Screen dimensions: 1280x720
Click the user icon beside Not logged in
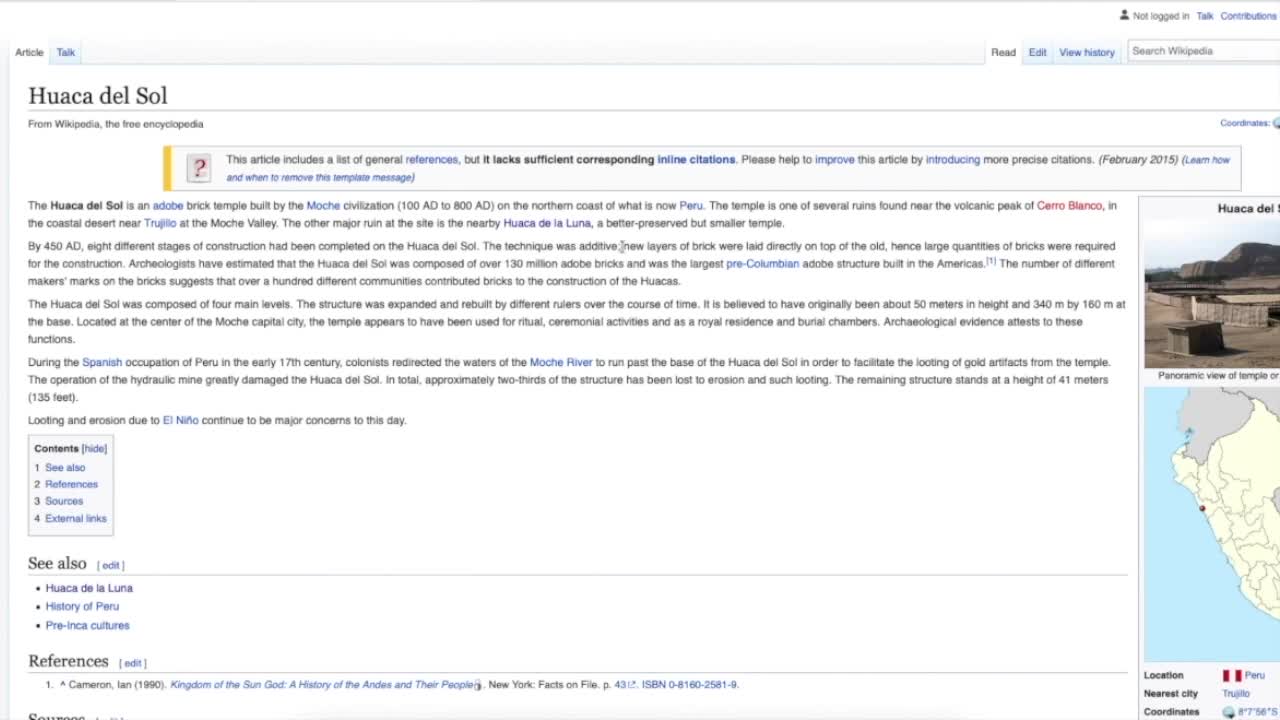[1124, 15]
